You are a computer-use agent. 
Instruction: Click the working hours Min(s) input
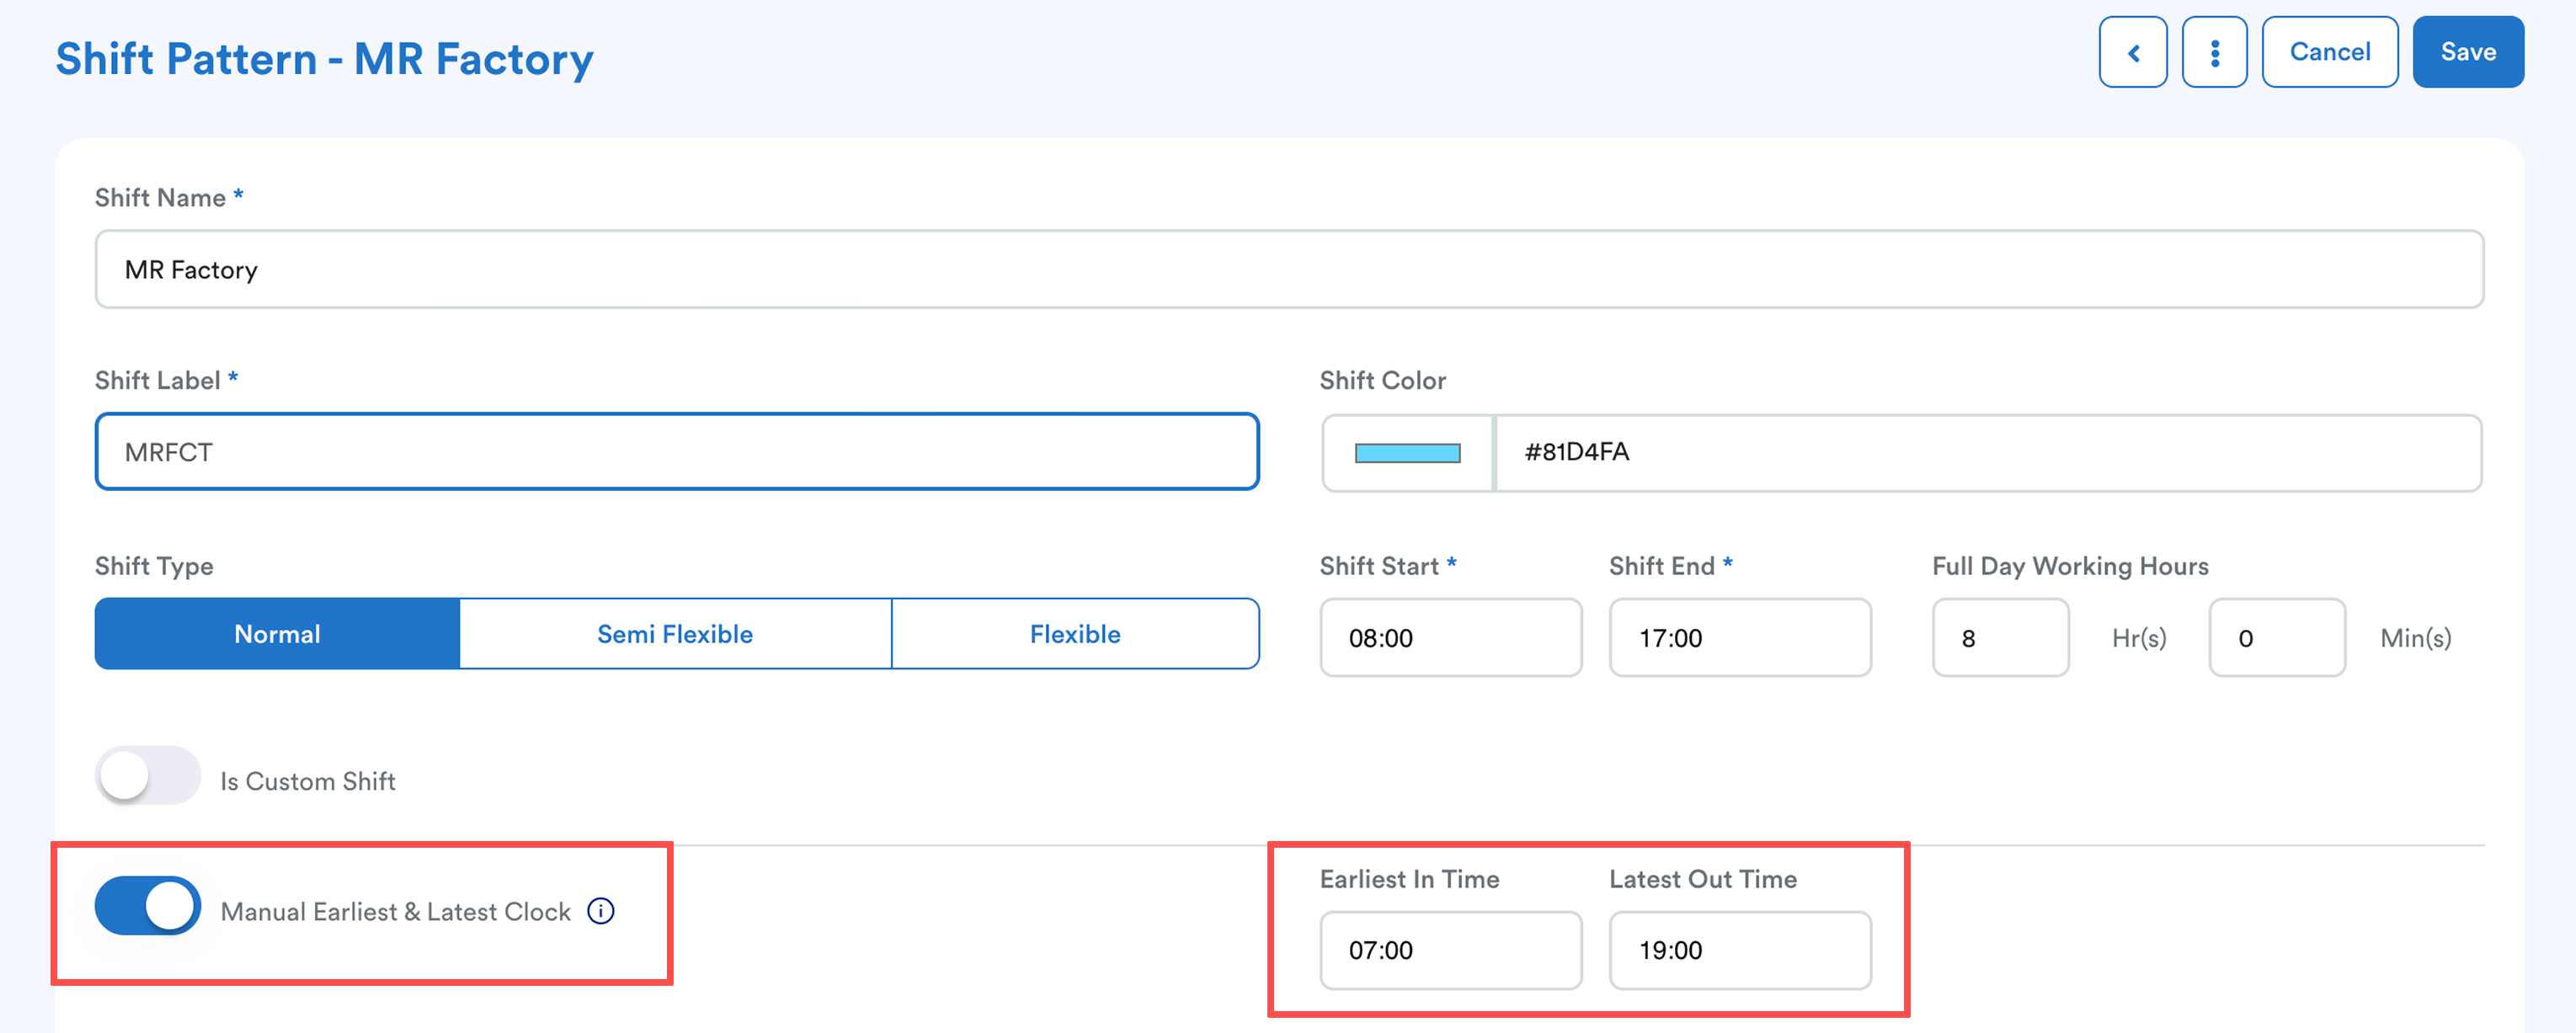coord(2276,638)
